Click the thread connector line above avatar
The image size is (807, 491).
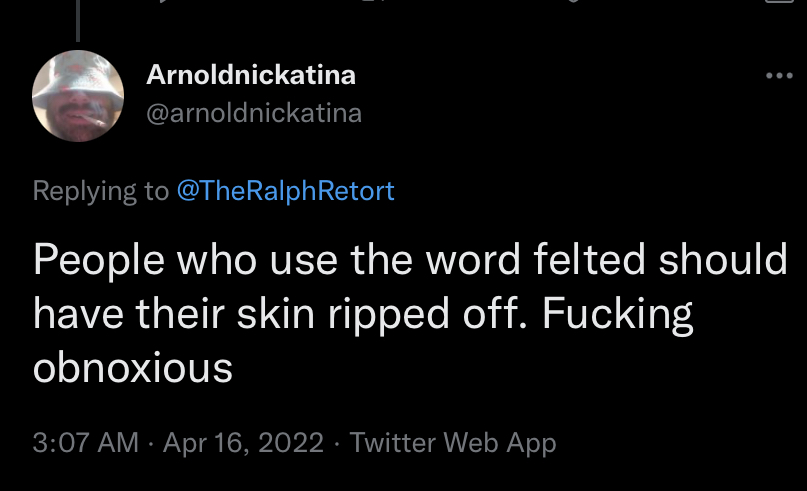click(78, 21)
